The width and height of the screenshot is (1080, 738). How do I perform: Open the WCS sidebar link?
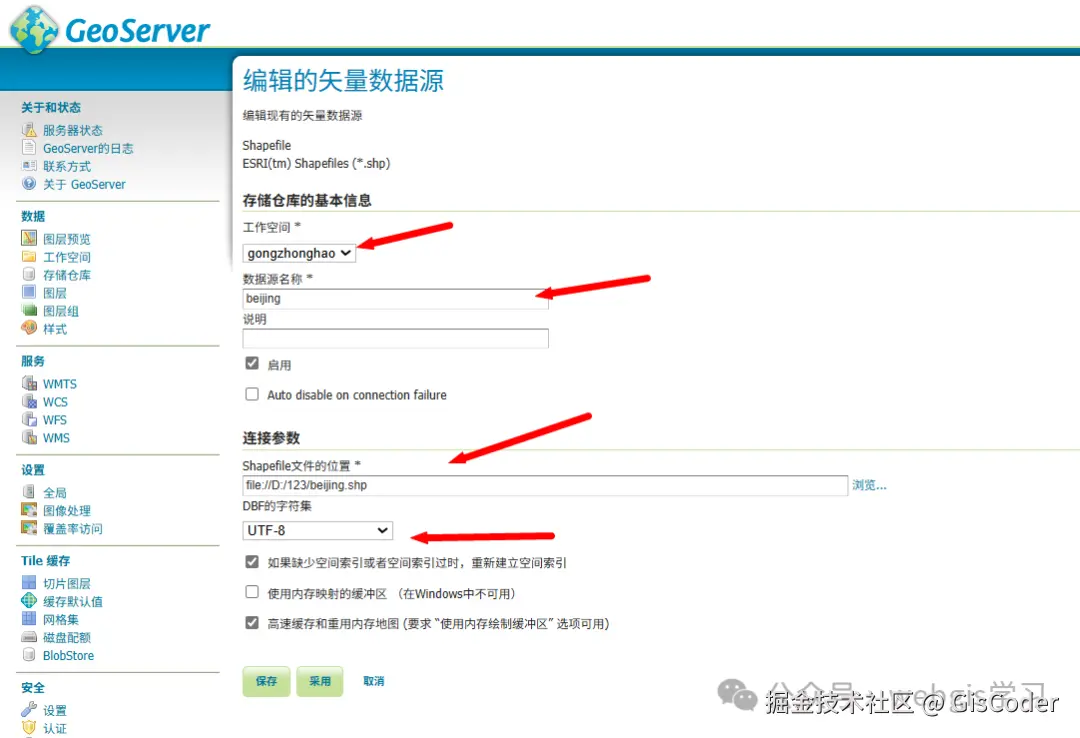(55, 402)
